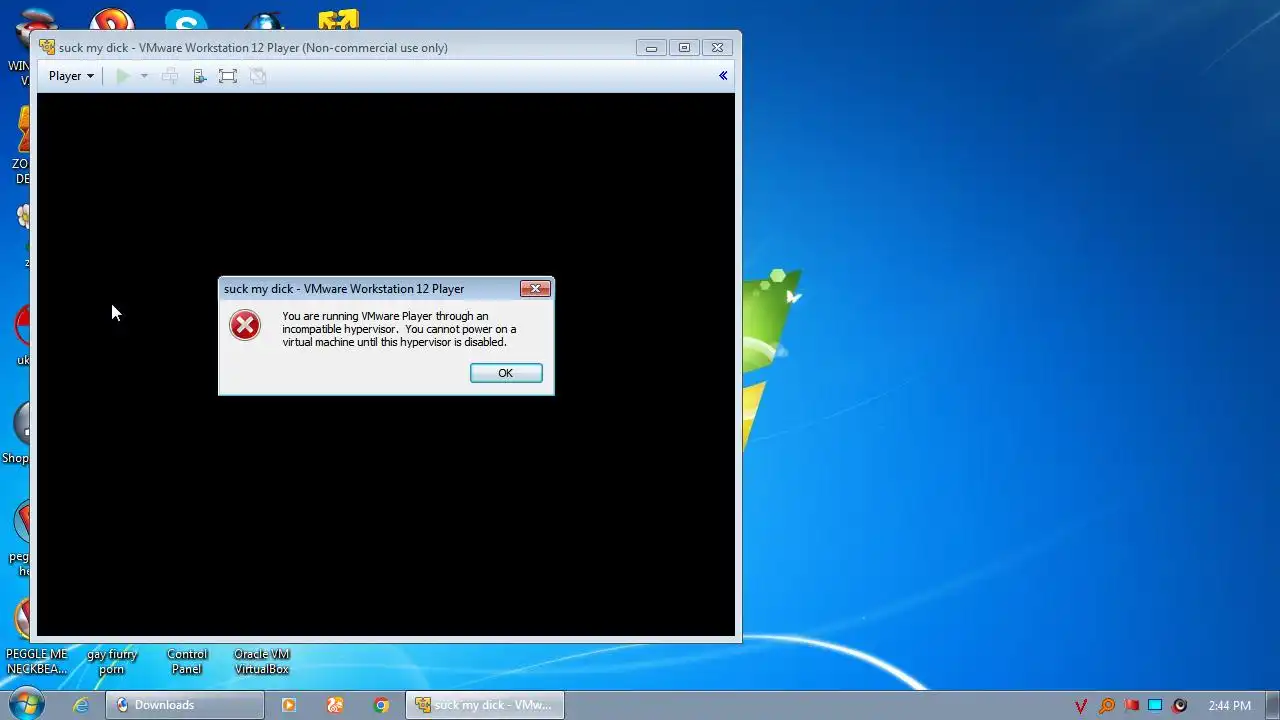This screenshot has height=720, width=1280.
Task: Enter full screen mode via toolbar icon
Action: click(228, 76)
